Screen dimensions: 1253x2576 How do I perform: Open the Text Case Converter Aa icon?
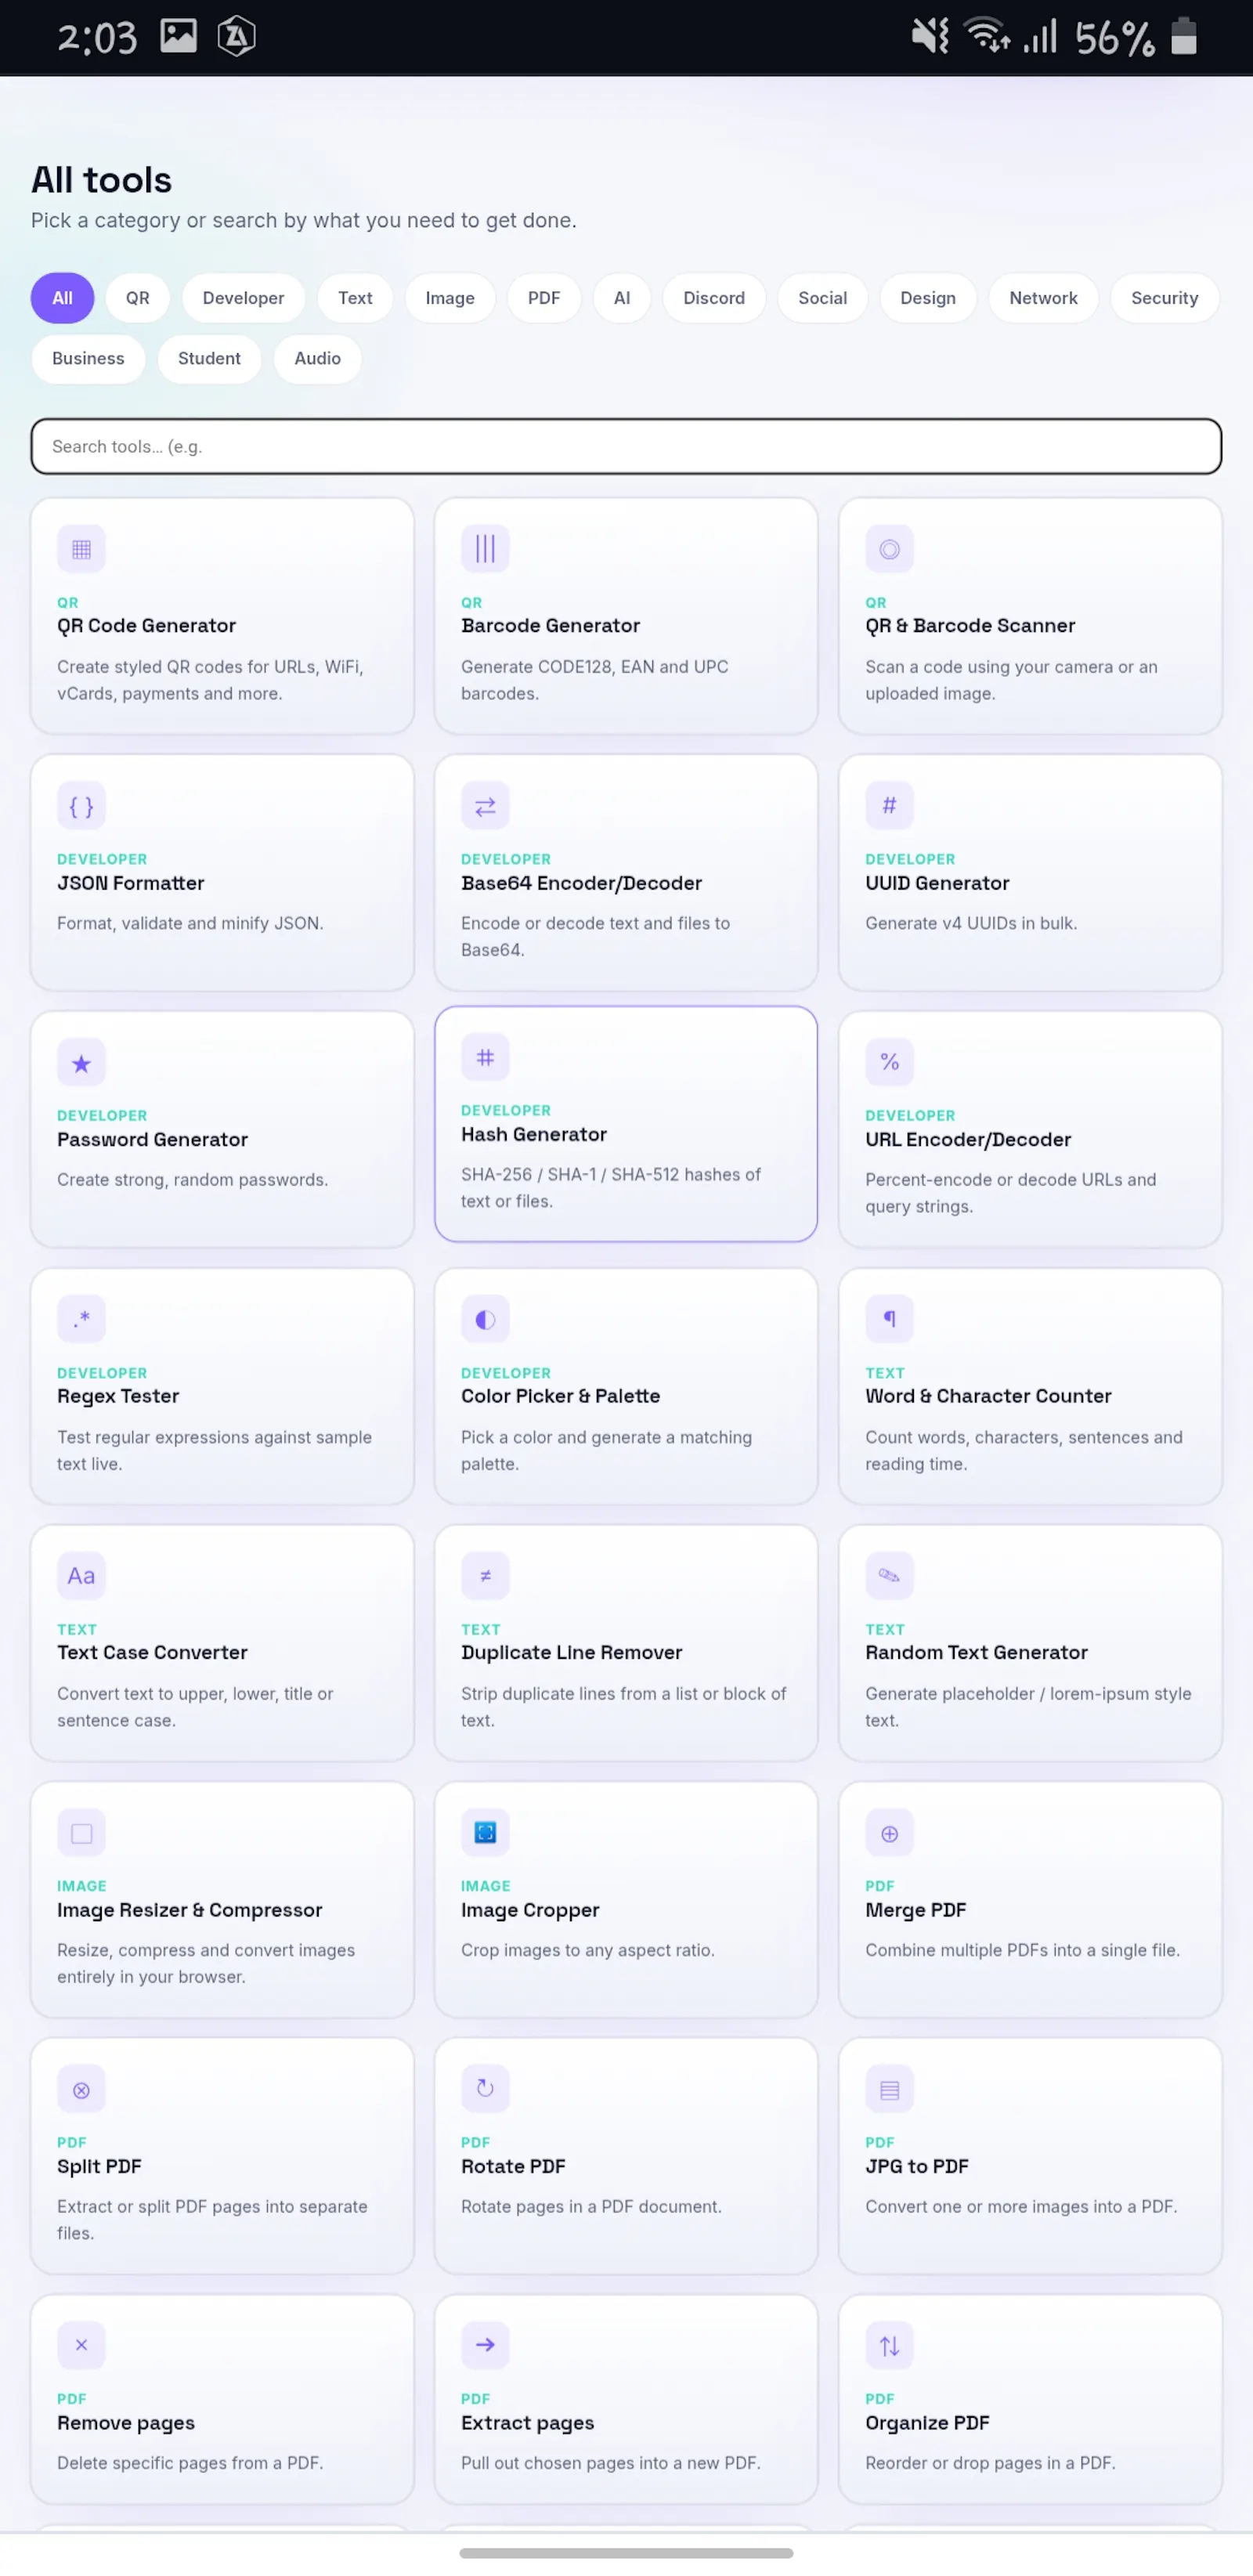pos(81,1576)
